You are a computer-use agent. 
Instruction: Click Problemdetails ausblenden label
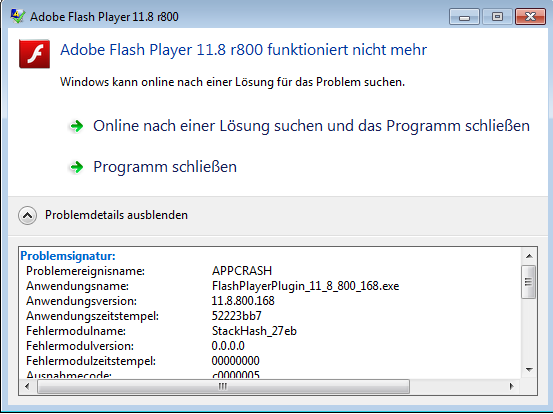pyautogui.click(x=116, y=215)
